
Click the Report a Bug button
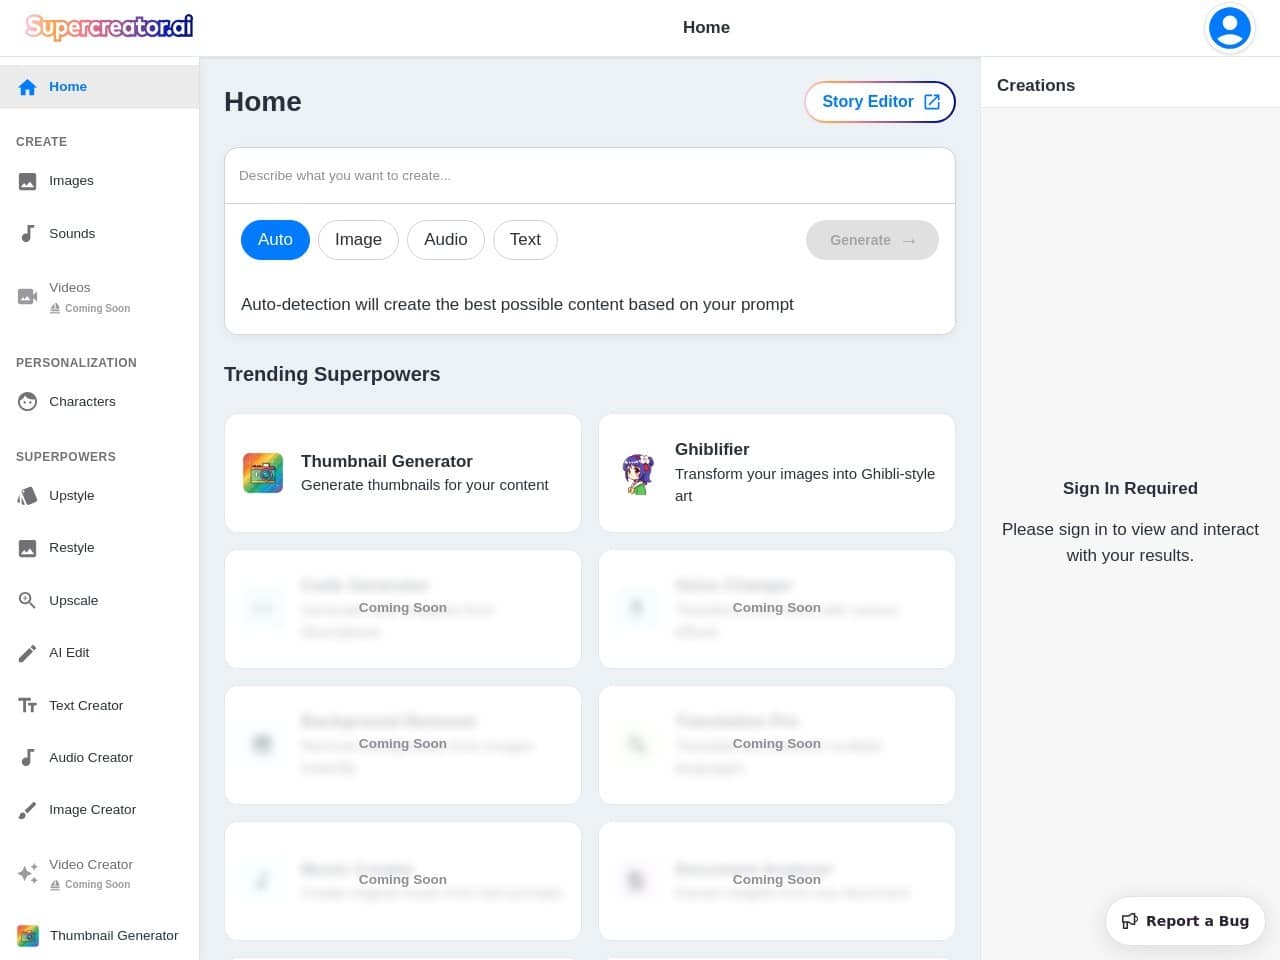(1185, 921)
